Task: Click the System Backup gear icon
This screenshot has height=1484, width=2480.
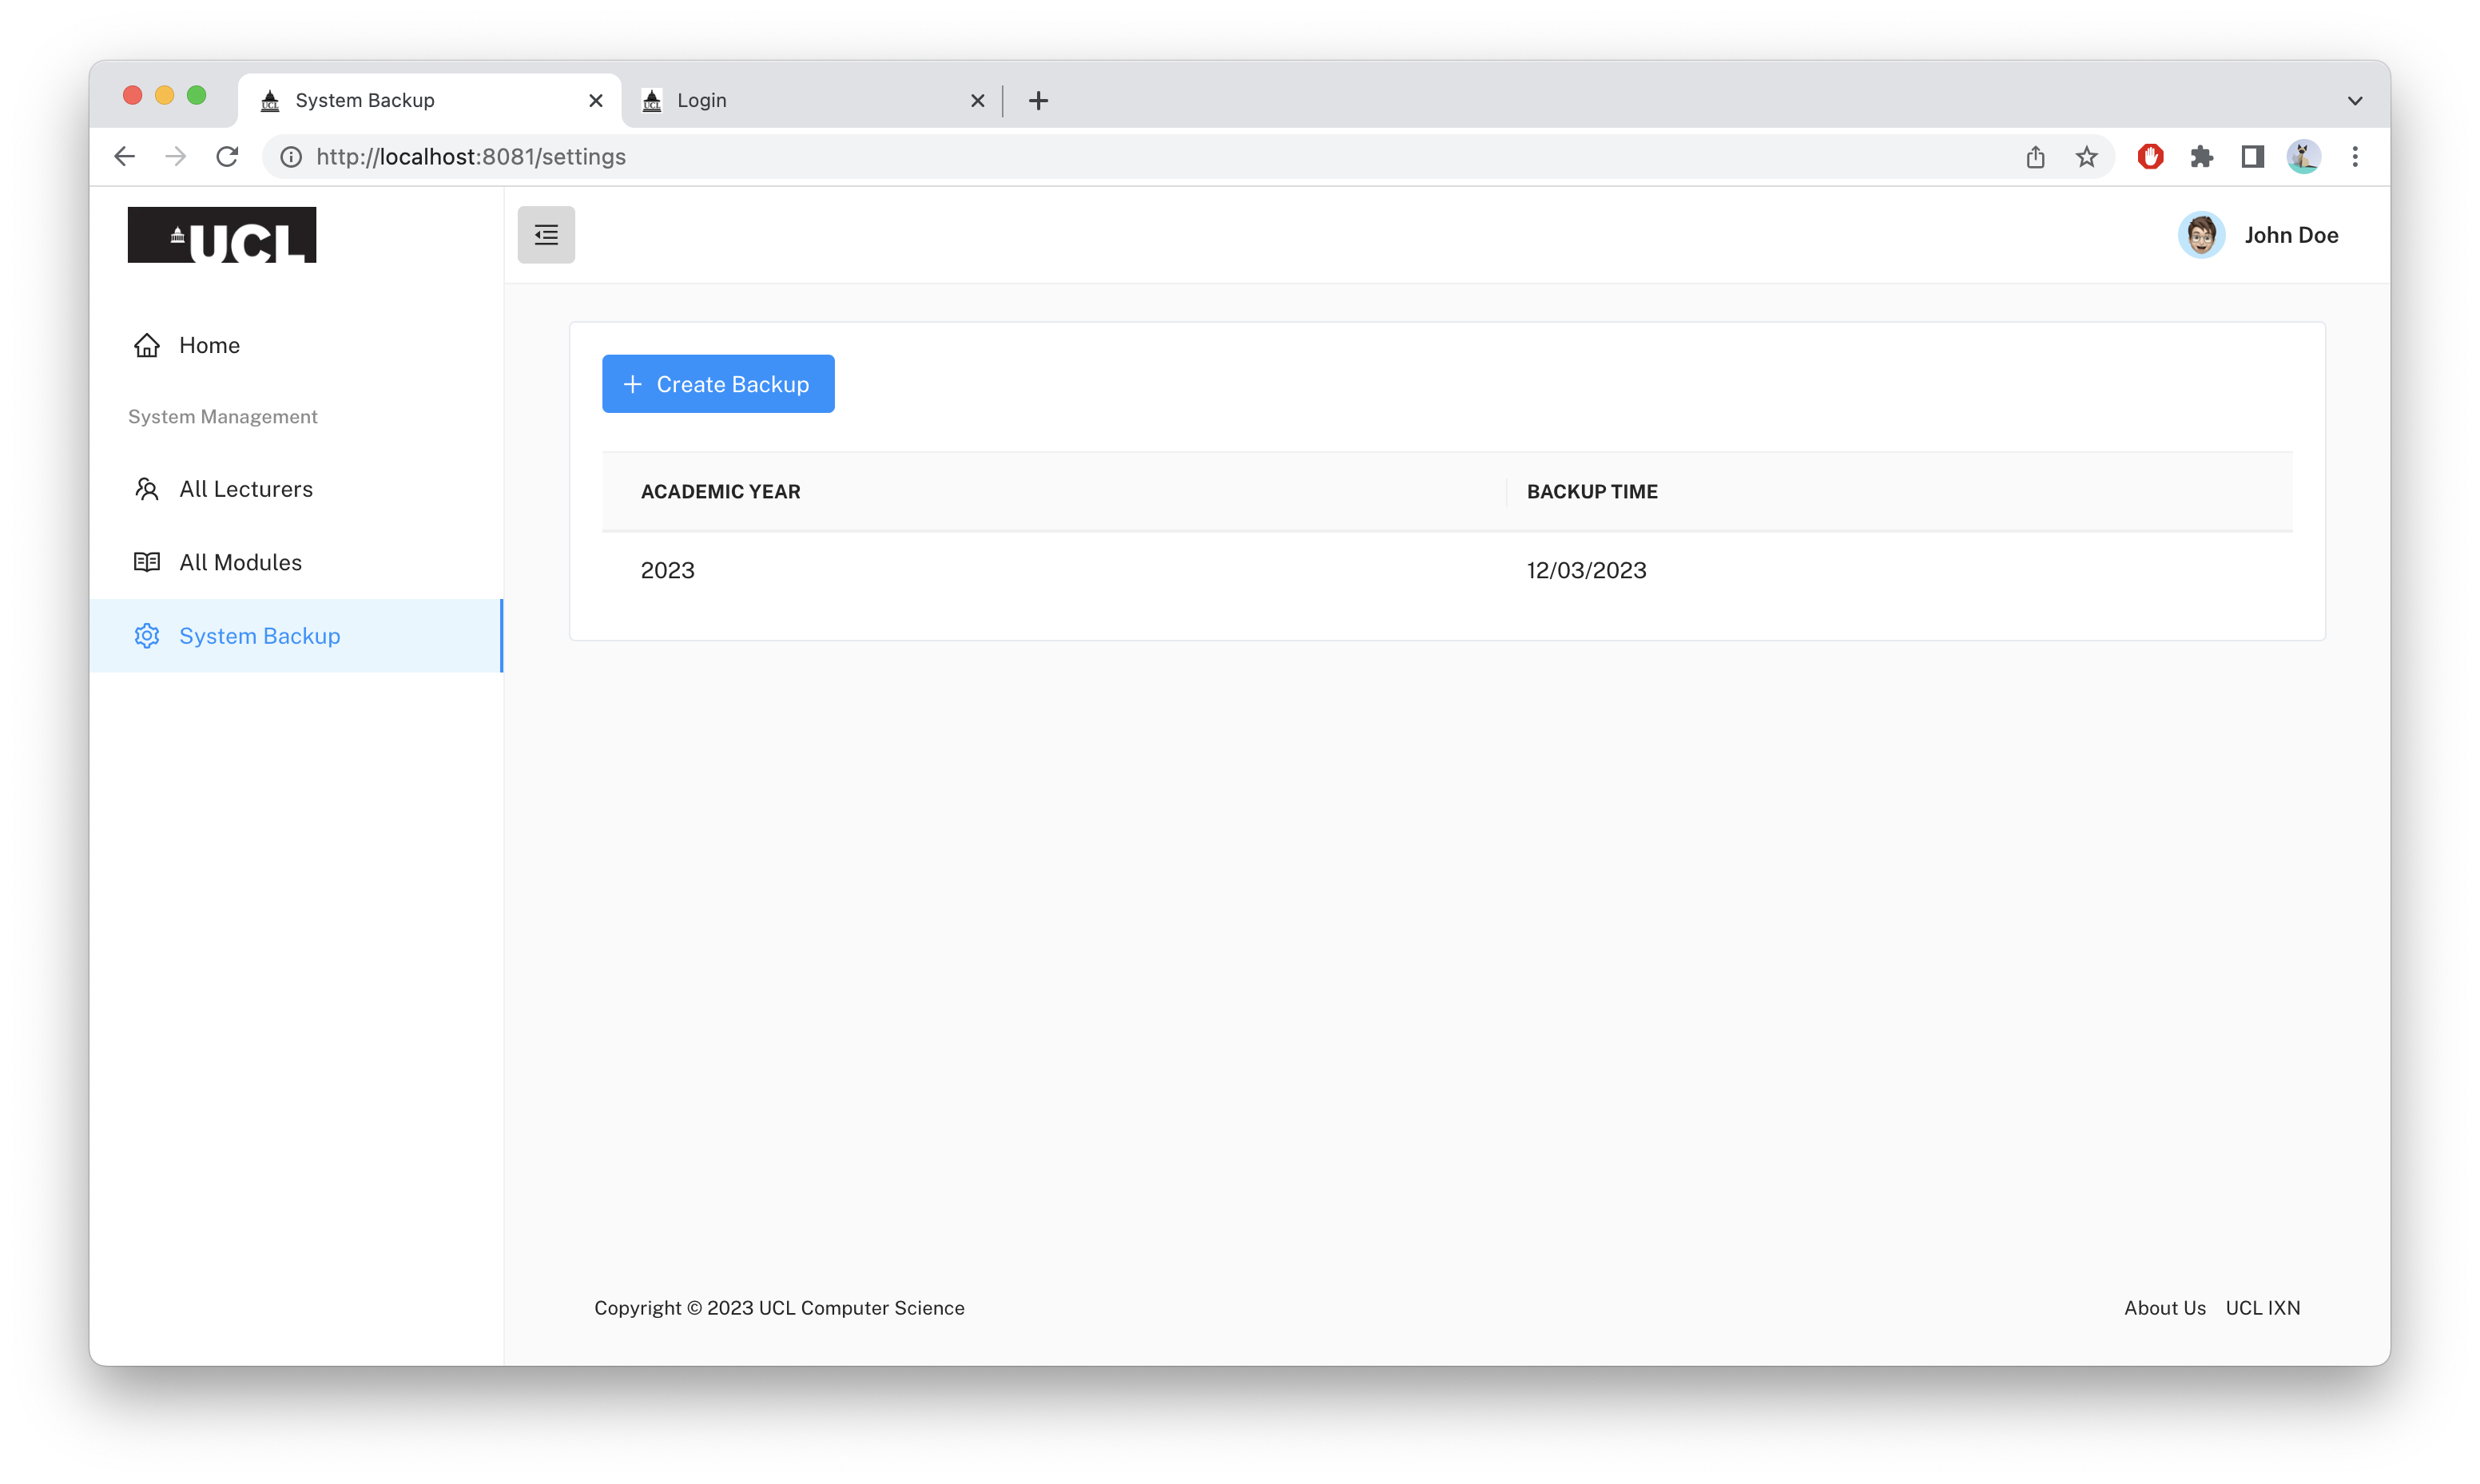Action: coord(147,636)
